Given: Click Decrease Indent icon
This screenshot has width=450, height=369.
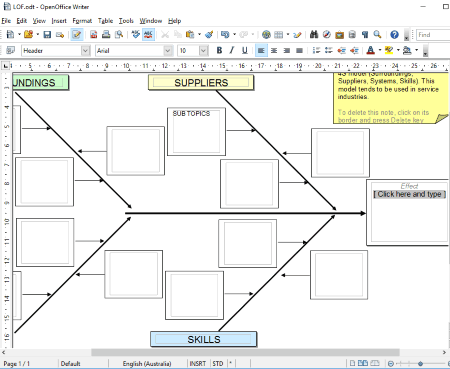Looking at the screenshot, I should pos(341,50).
